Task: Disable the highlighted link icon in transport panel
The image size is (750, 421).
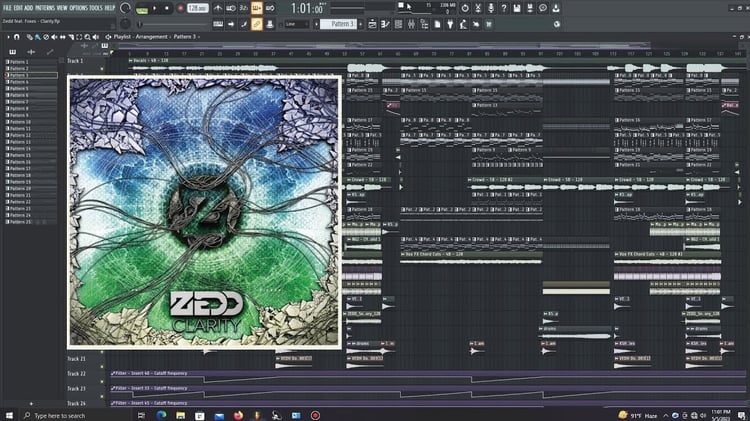Action: click(x=257, y=24)
